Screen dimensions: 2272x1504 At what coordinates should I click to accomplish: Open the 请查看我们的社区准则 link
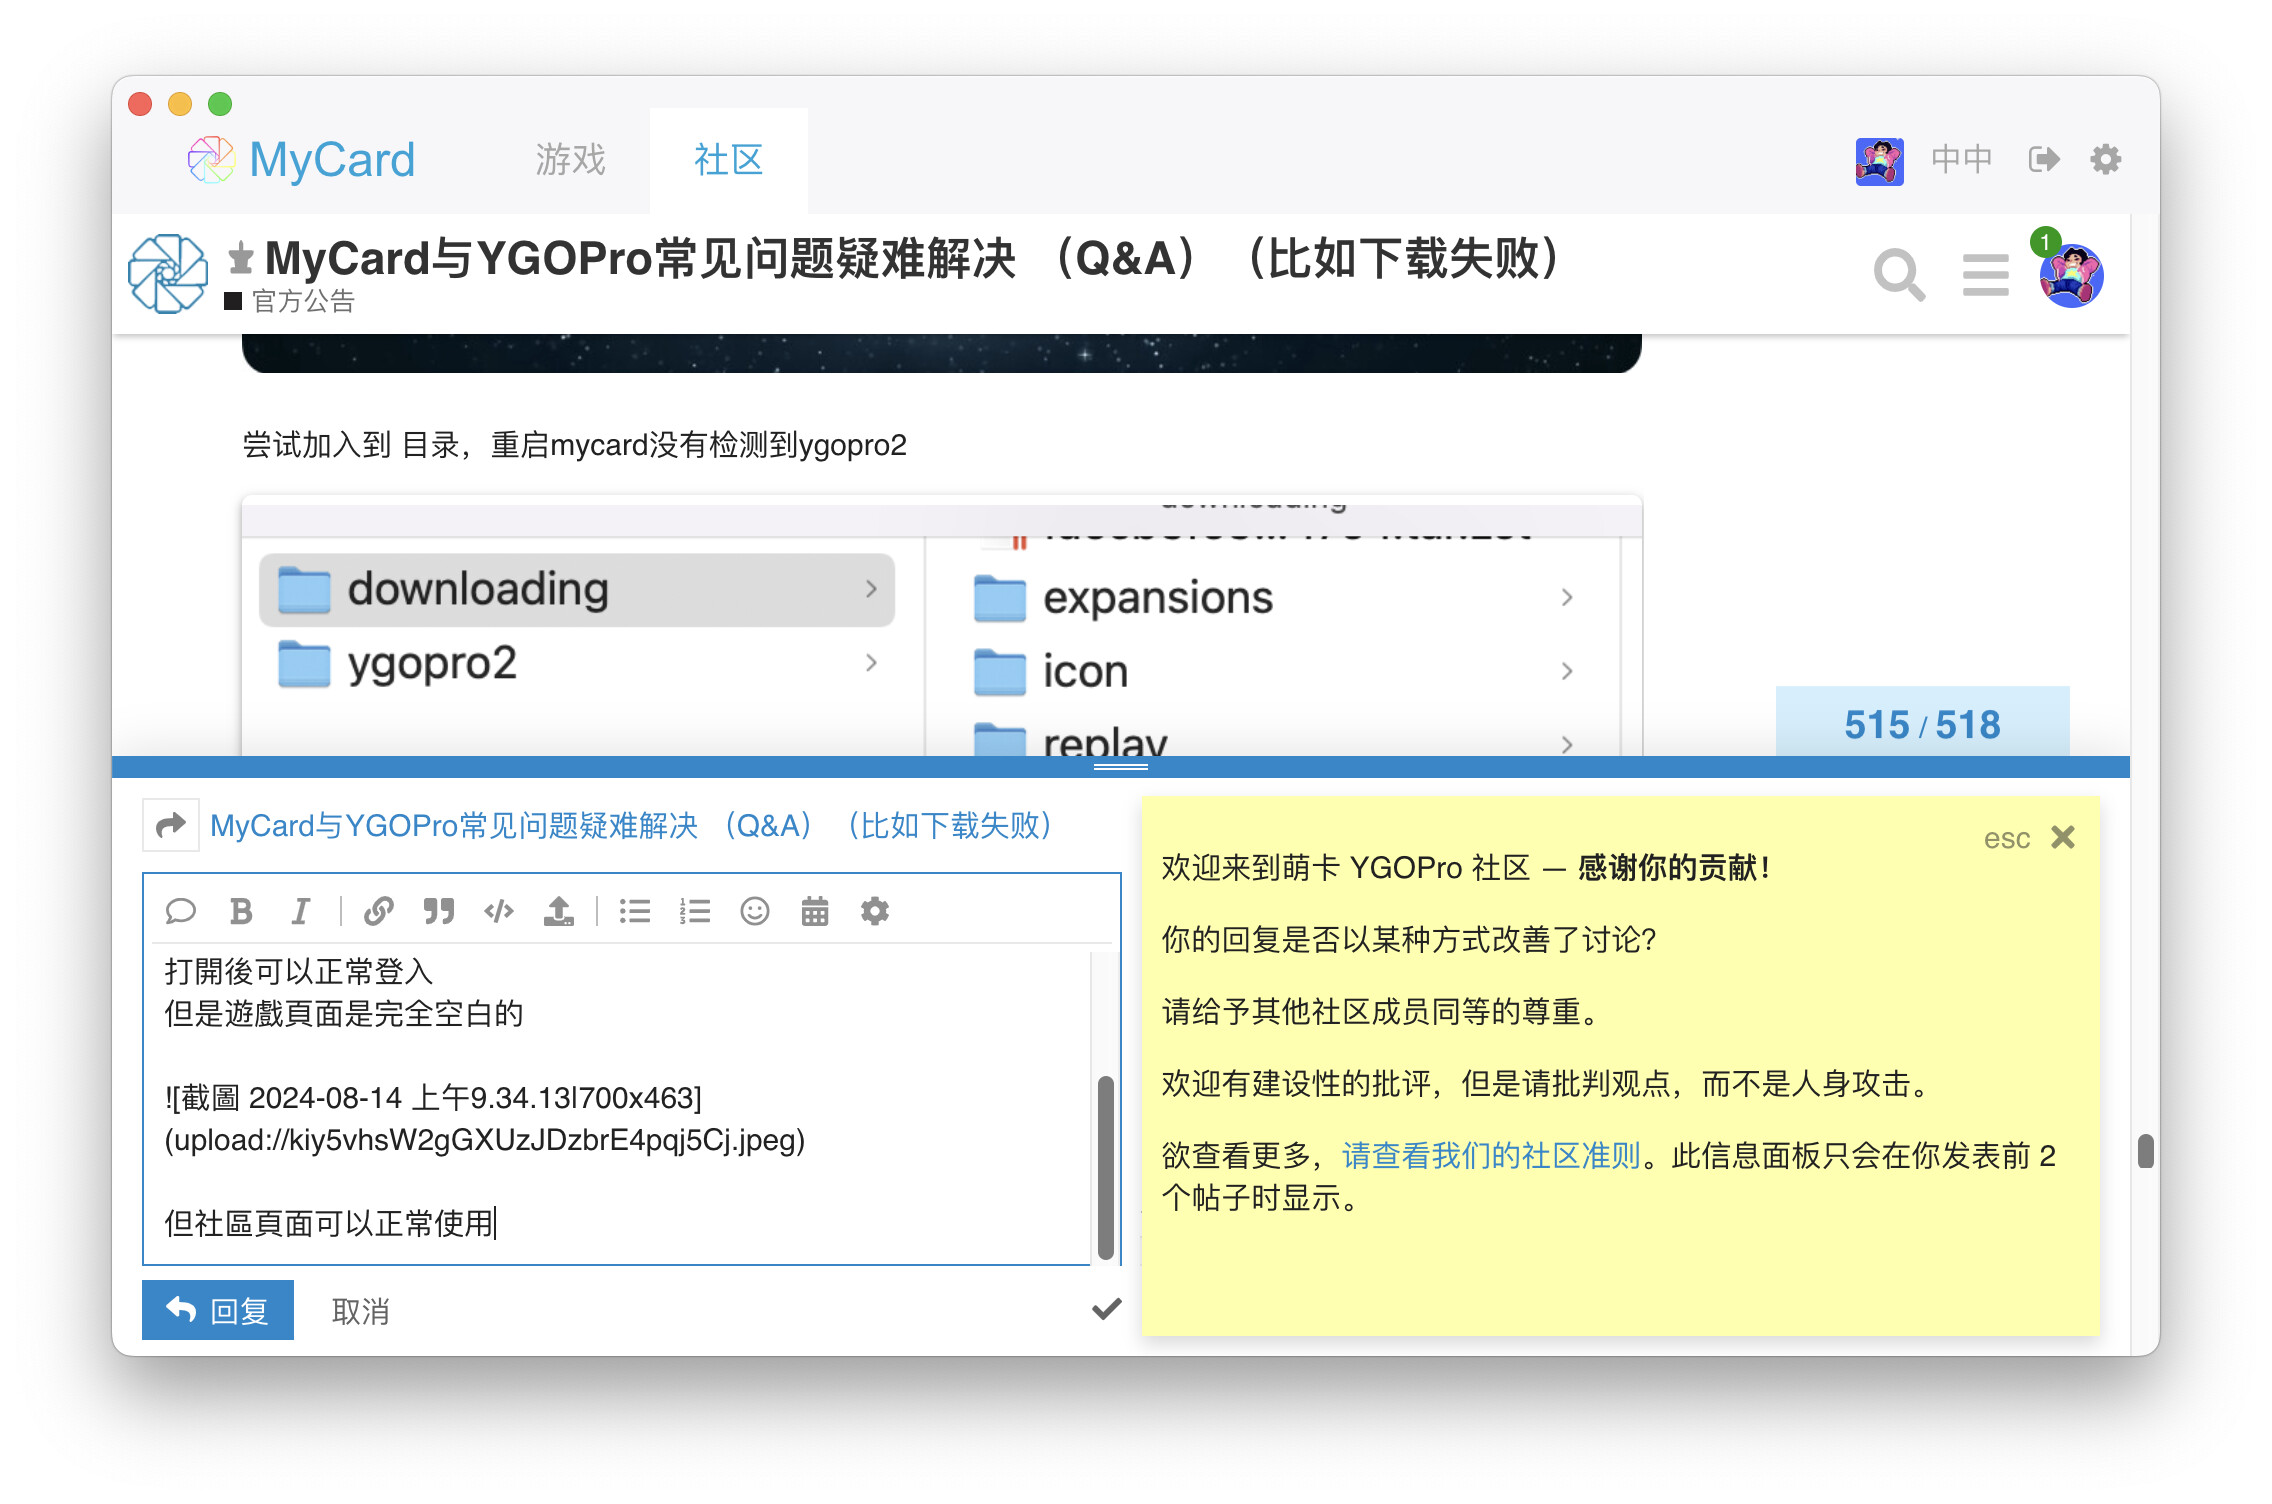pos(1491,1155)
